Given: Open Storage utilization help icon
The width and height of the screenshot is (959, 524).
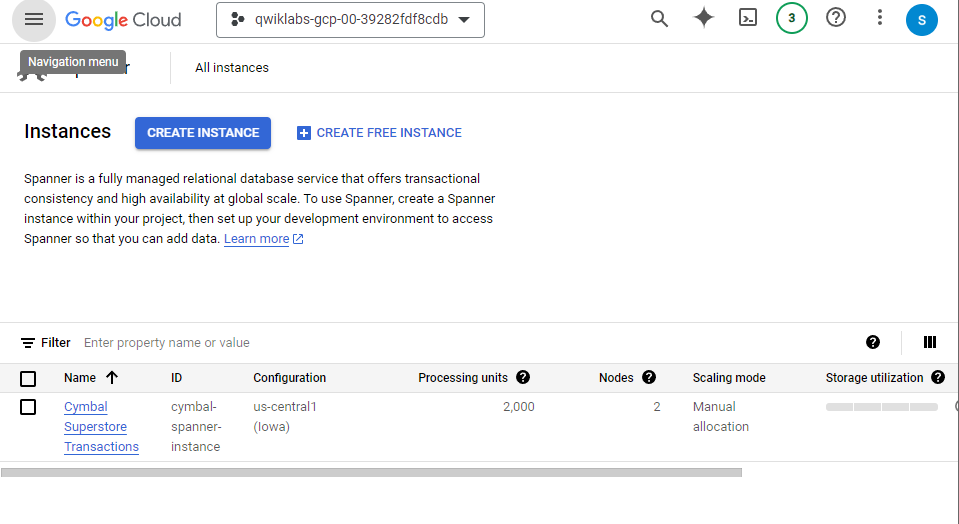Looking at the screenshot, I should pos(938,377).
